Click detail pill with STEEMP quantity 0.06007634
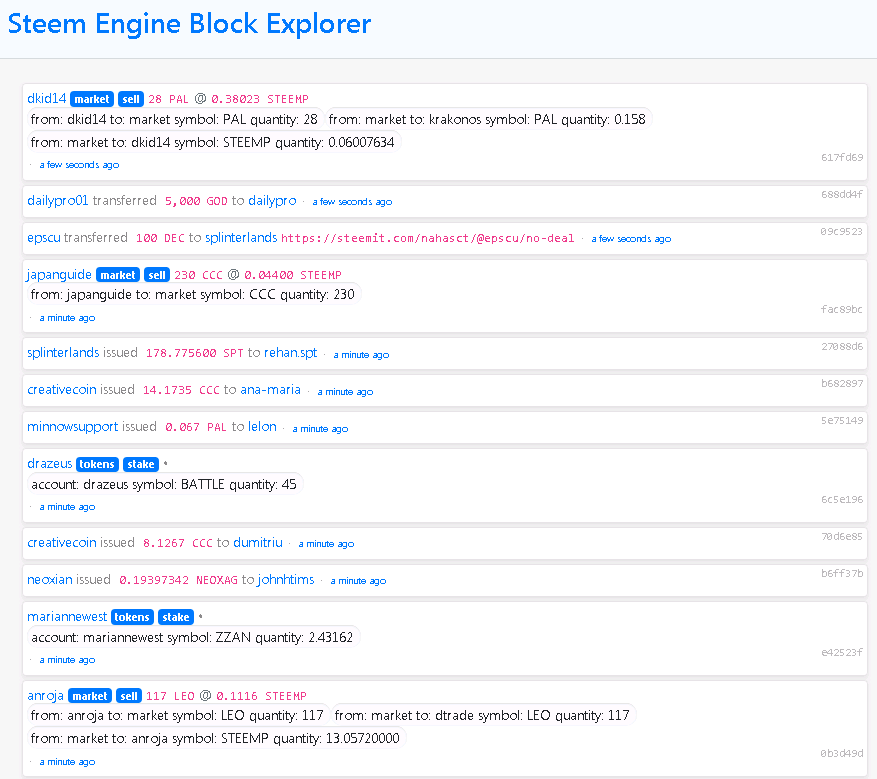This screenshot has width=877, height=779. click(x=213, y=142)
